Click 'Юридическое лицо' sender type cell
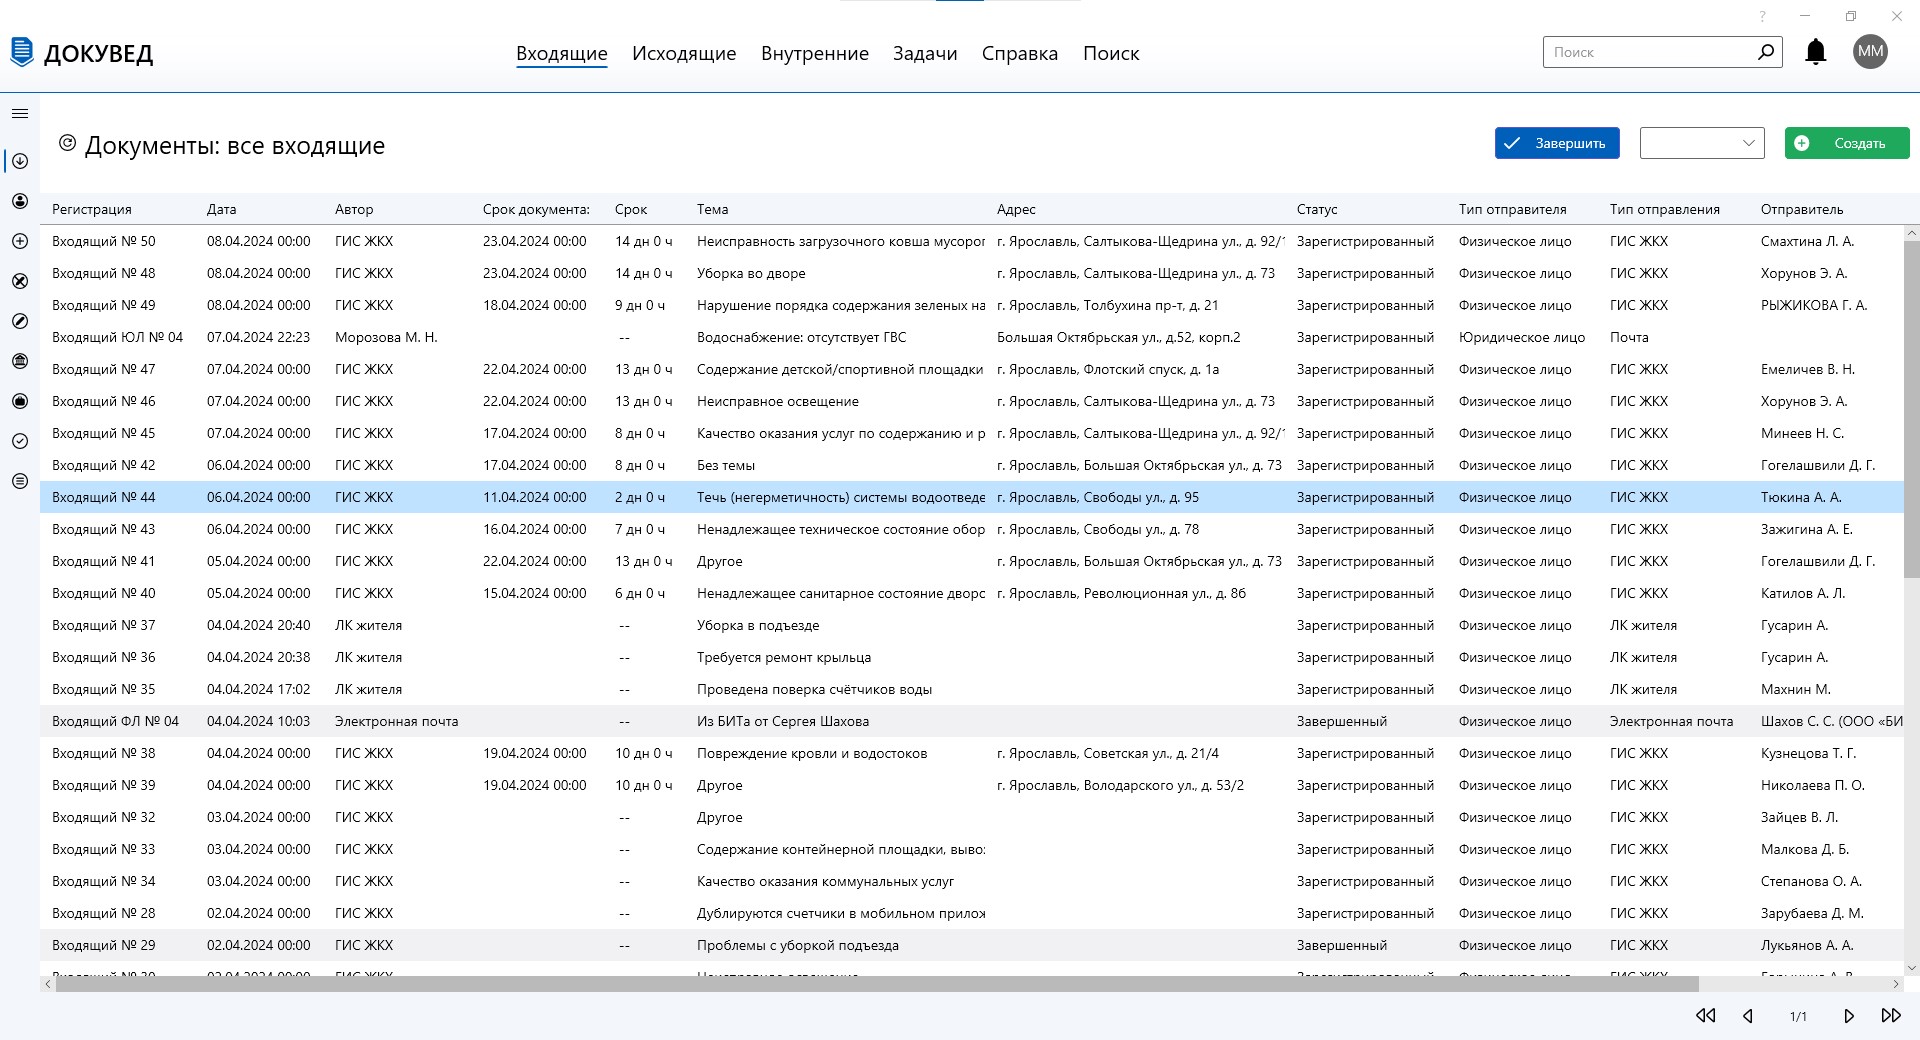The image size is (1920, 1040). pyautogui.click(x=1522, y=337)
